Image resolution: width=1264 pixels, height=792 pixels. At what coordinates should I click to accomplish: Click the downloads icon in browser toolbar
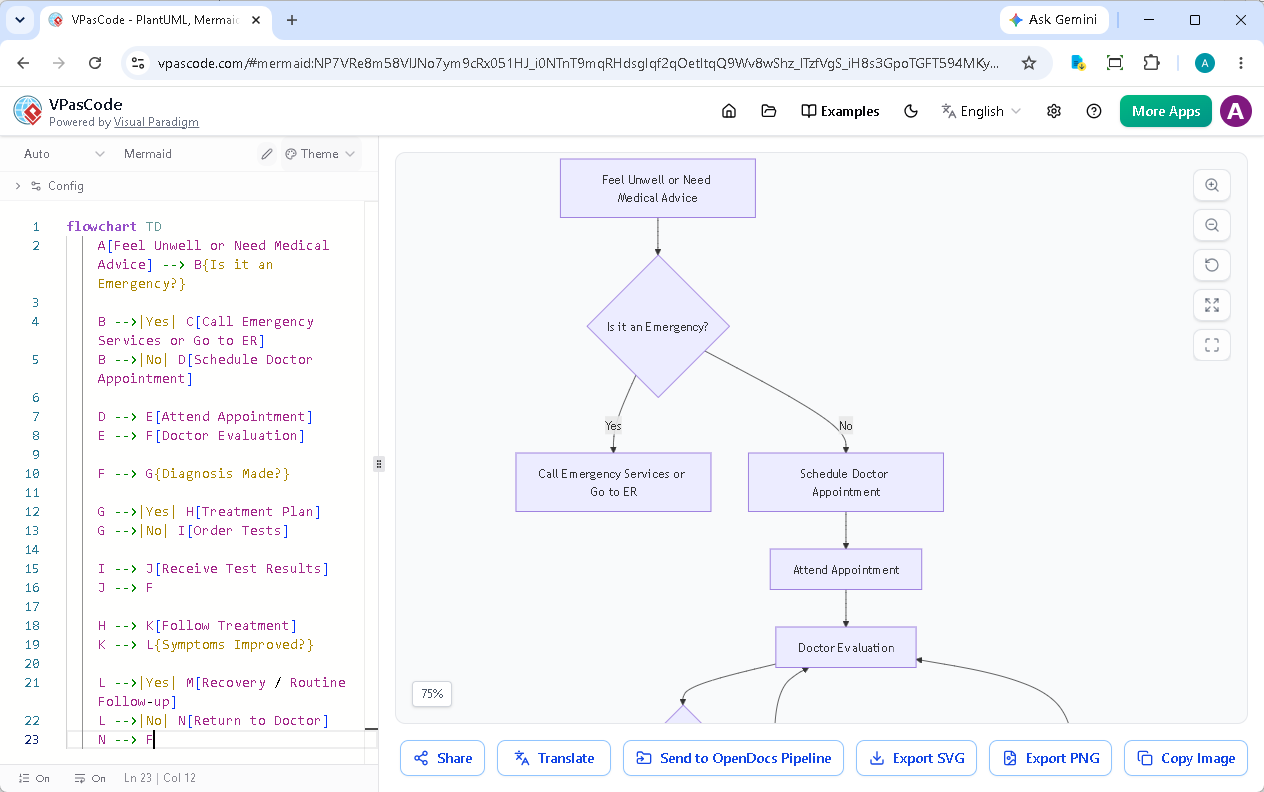tap(1078, 63)
